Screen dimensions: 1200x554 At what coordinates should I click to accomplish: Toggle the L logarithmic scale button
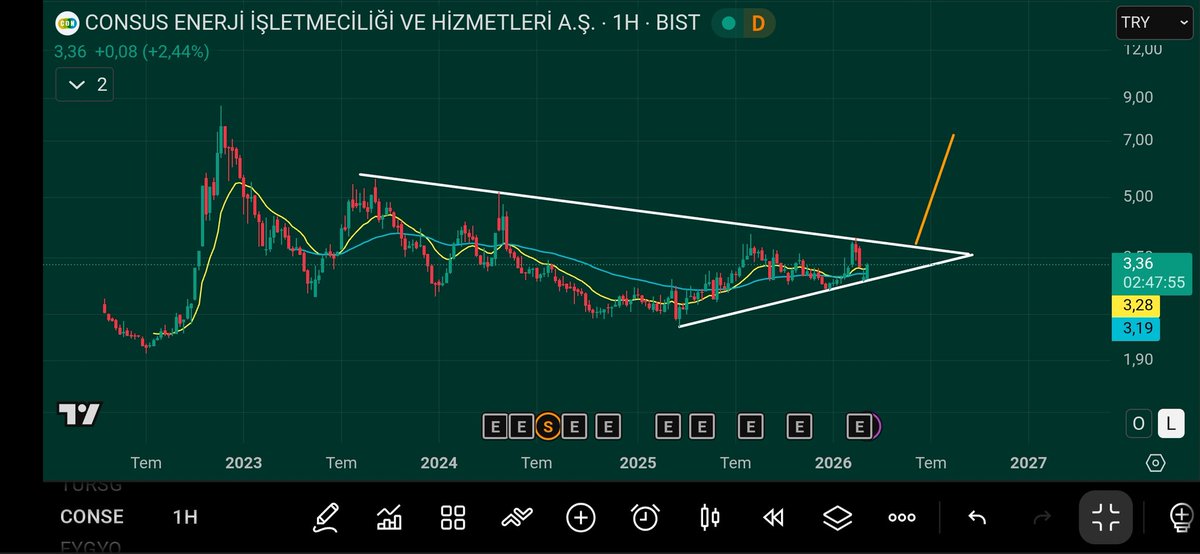click(x=1170, y=423)
